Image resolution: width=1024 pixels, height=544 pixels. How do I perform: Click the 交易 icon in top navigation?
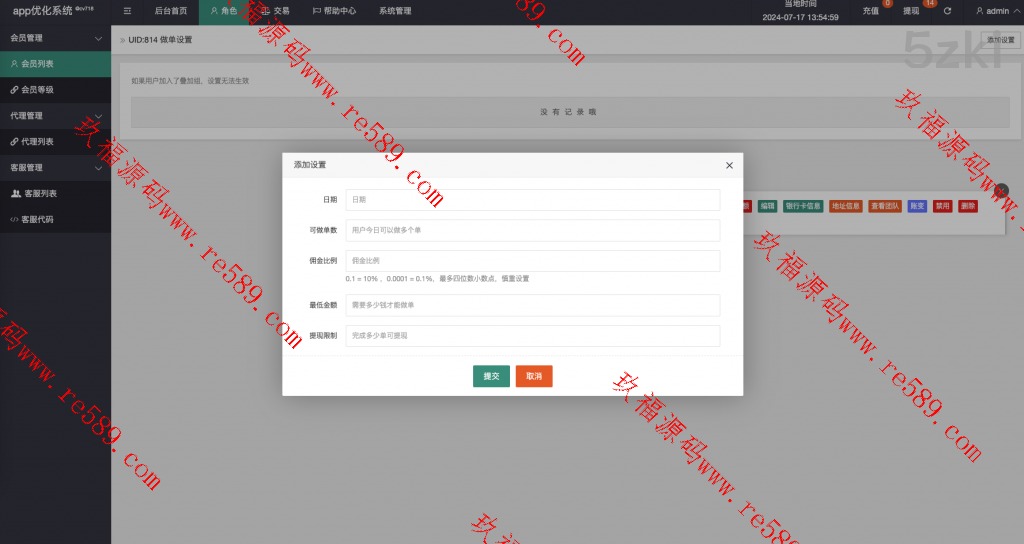click(266, 11)
